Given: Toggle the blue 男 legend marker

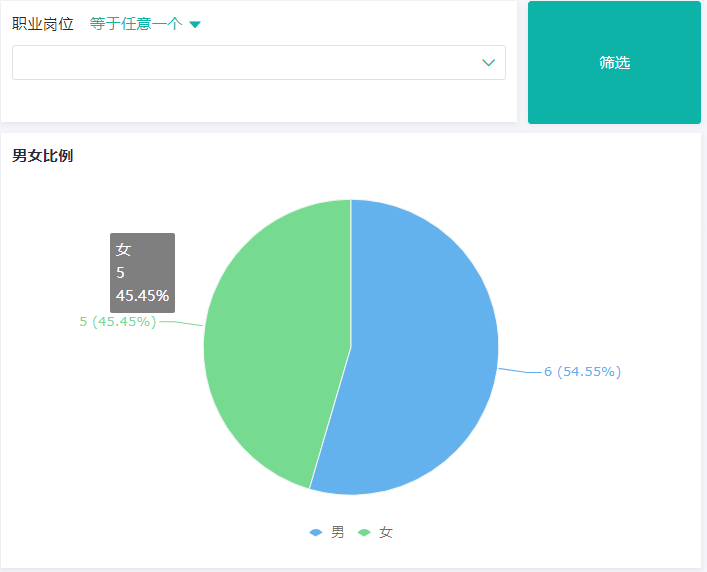Looking at the screenshot, I should point(316,533).
